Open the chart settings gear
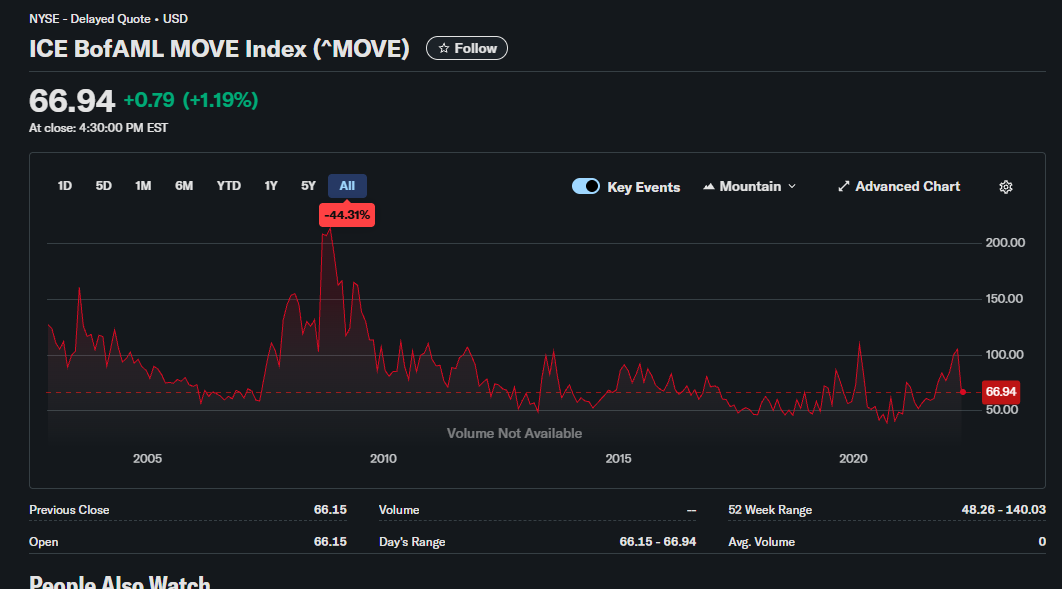 pyautogui.click(x=1006, y=187)
